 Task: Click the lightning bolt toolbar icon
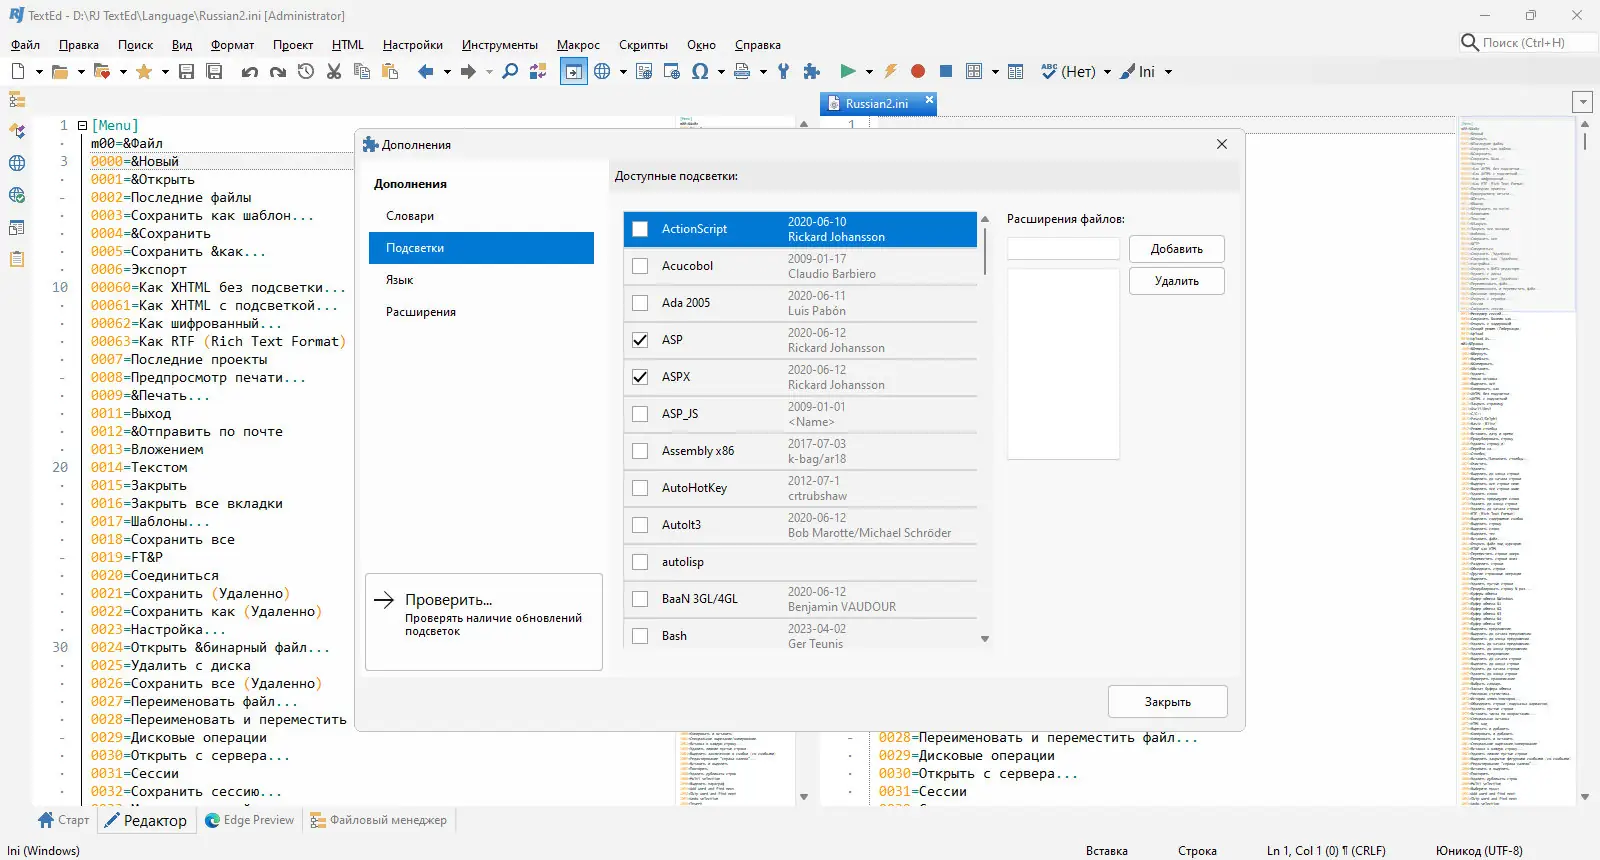pyautogui.click(x=890, y=71)
